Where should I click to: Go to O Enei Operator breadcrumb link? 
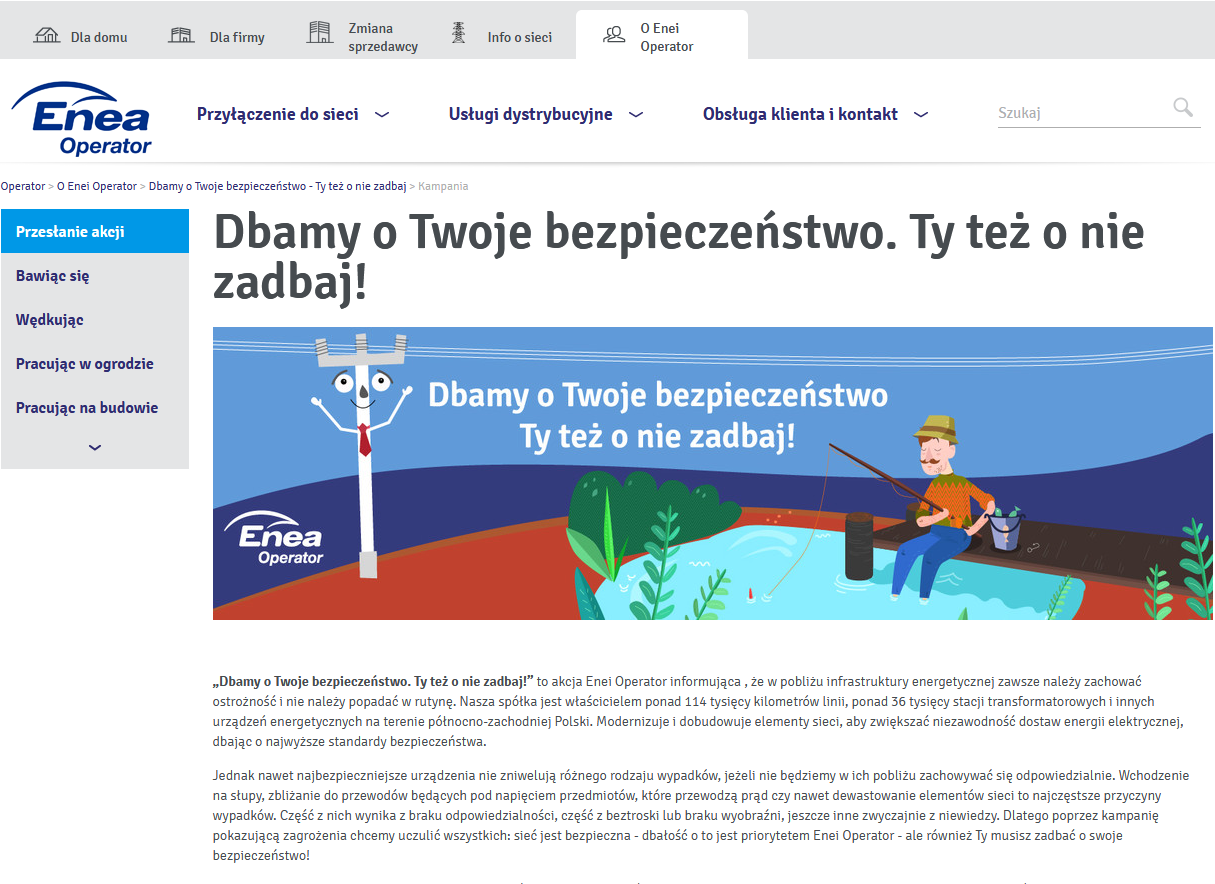97,186
